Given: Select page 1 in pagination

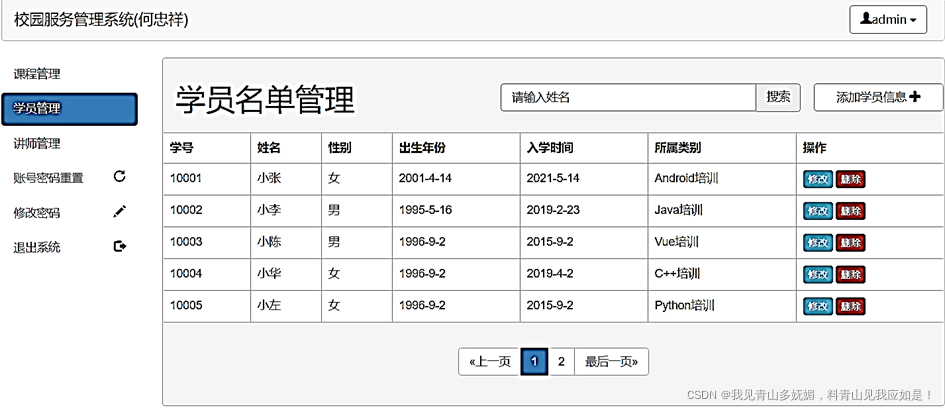Looking at the screenshot, I should pos(535,362).
